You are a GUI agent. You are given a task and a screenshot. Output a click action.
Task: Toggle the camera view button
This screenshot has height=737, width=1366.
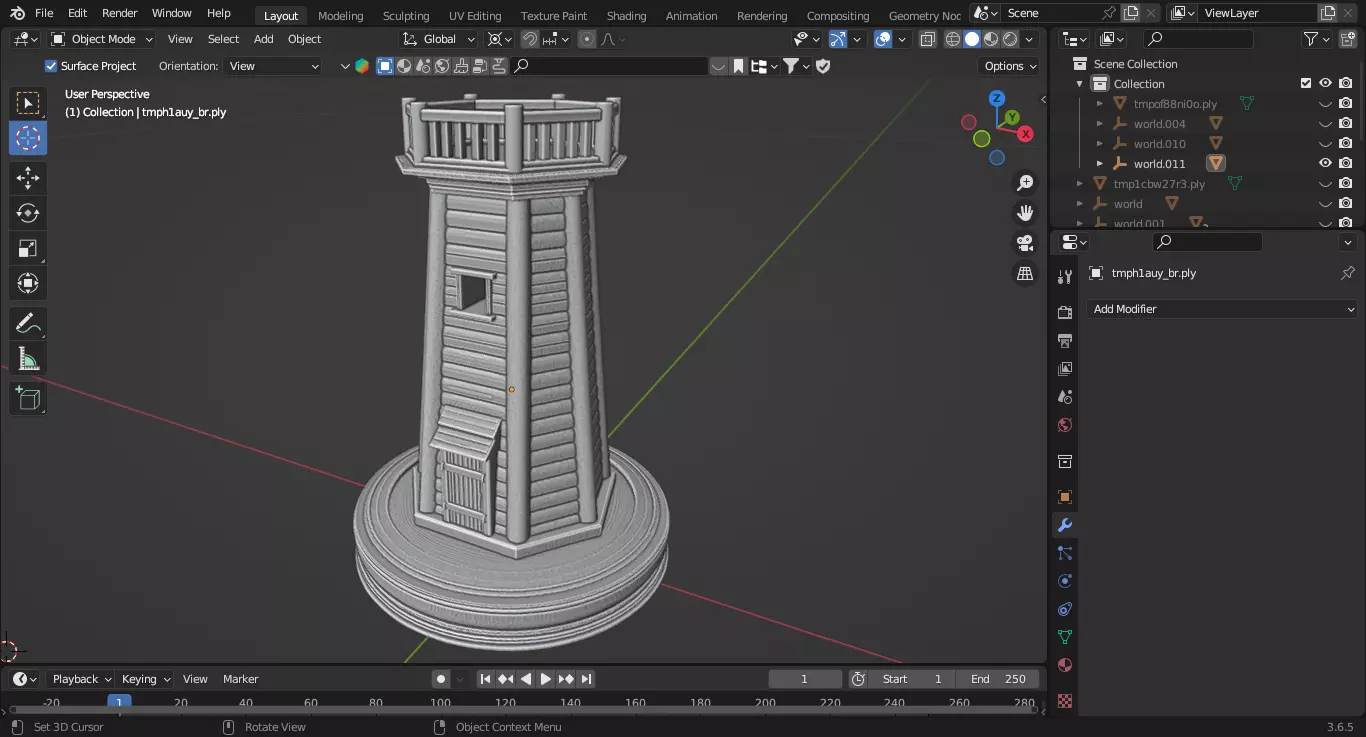(1025, 243)
